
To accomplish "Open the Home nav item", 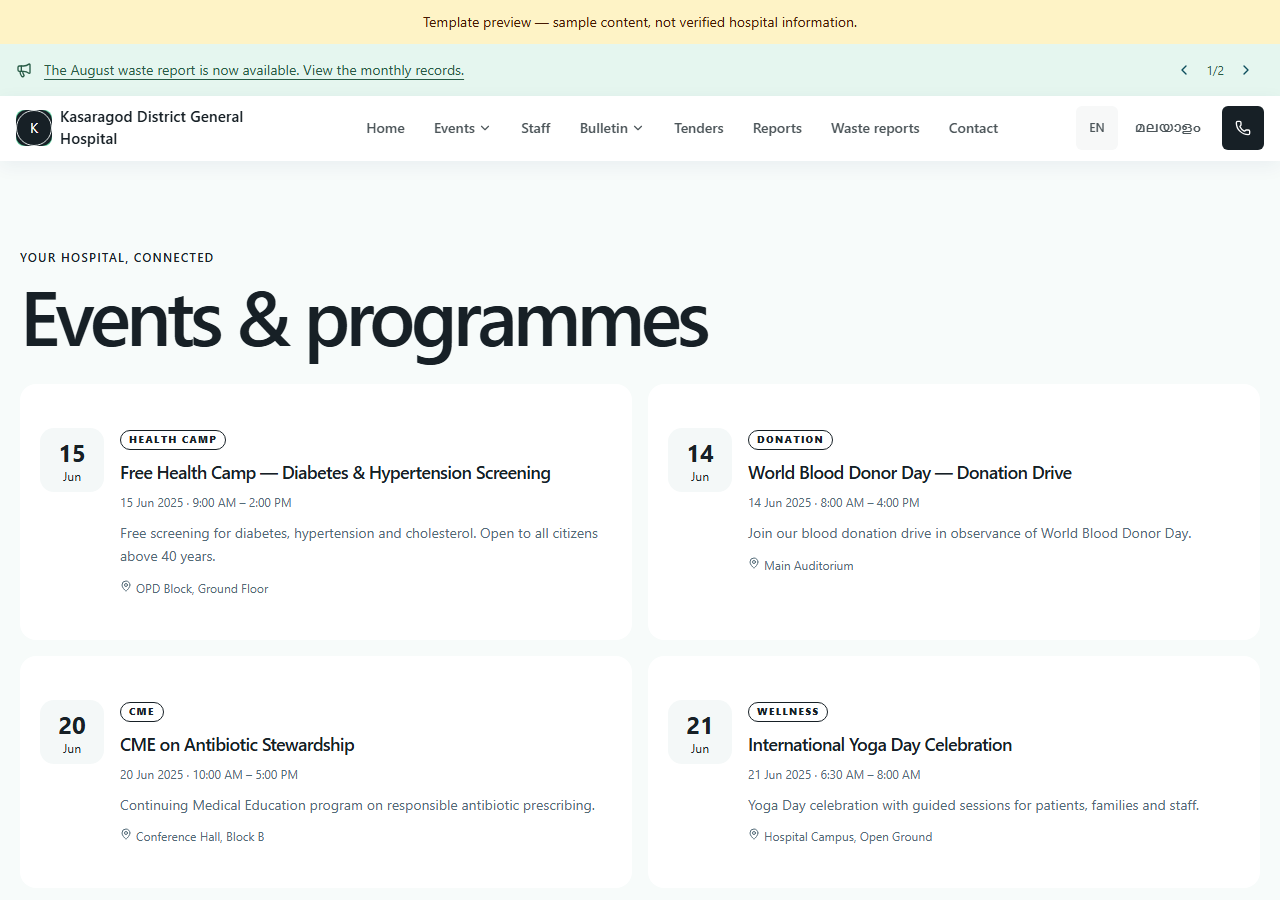I will (385, 128).
